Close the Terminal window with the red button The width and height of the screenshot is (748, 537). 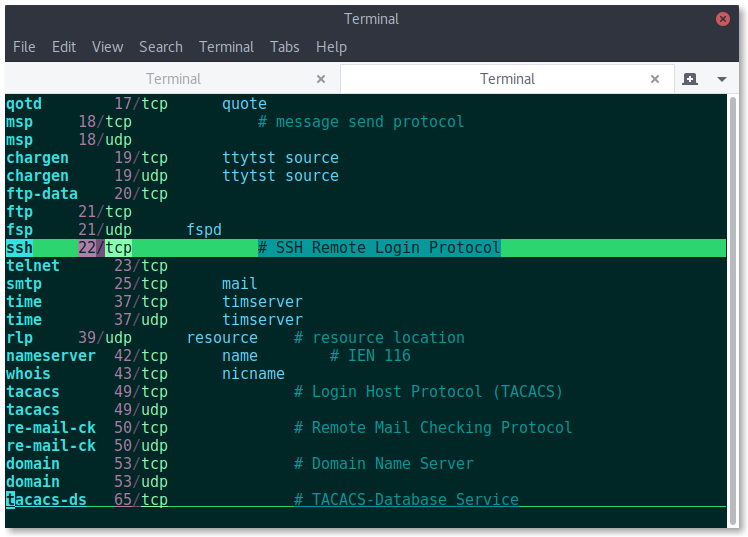coord(723,19)
